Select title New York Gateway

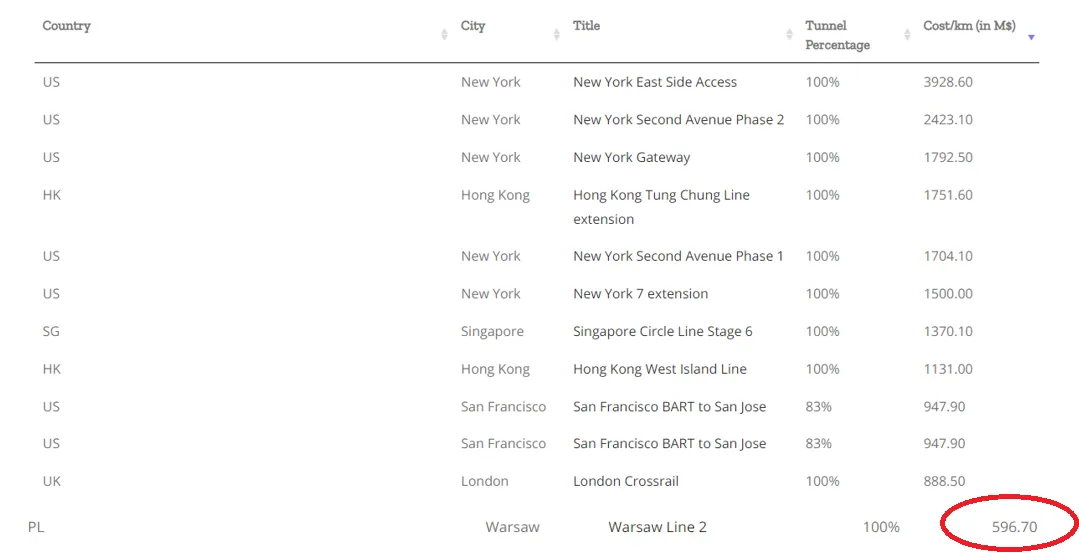[x=631, y=158]
